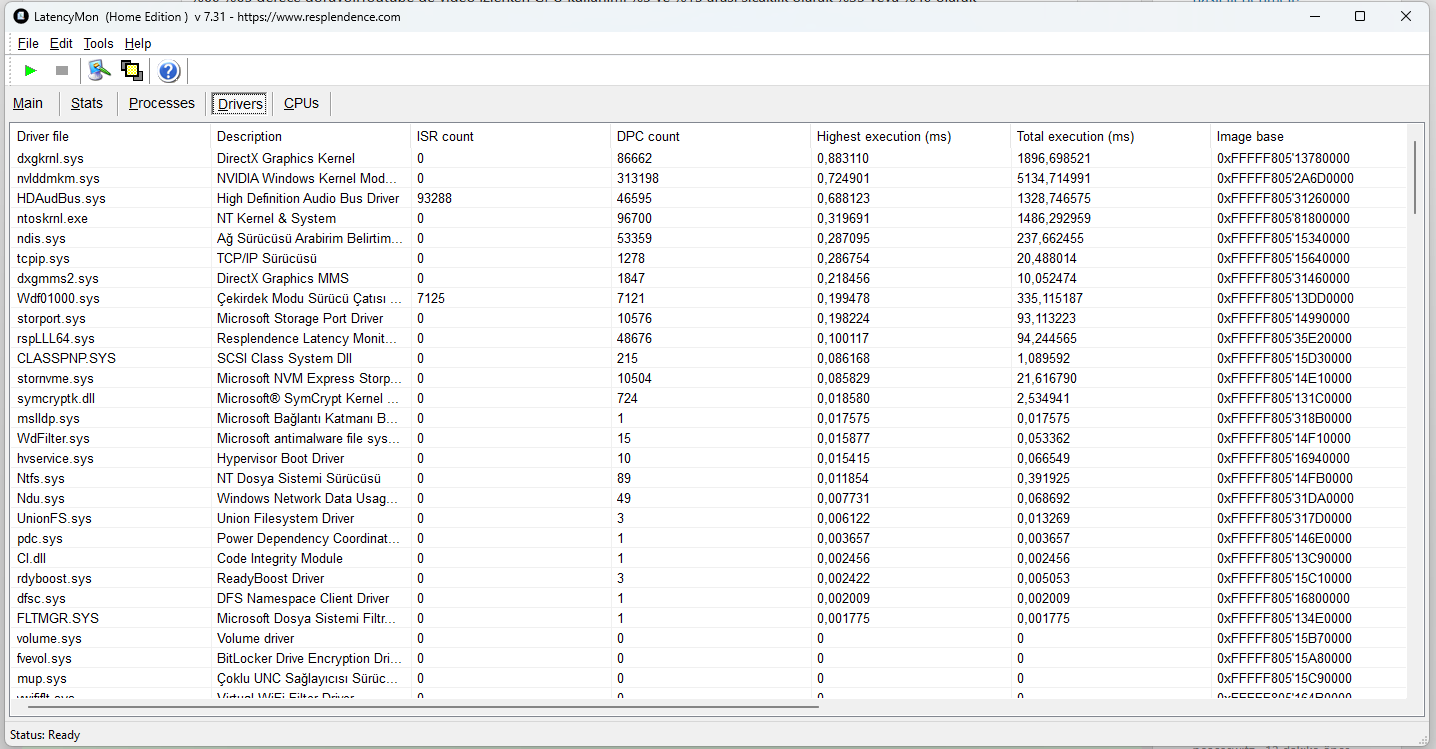Select the ndis.sys row
1436x749 pixels.
tap(708, 238)
